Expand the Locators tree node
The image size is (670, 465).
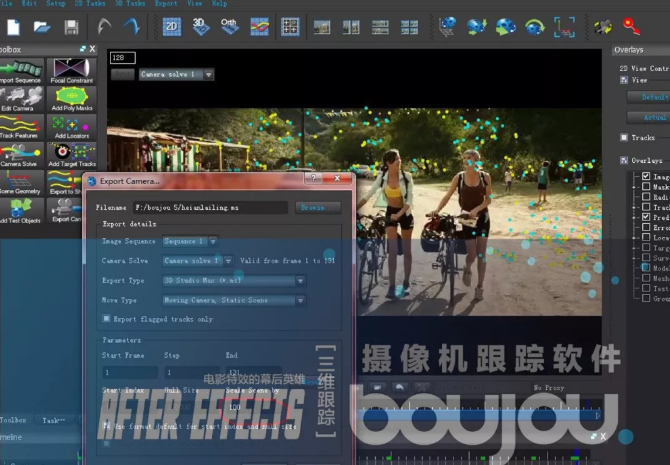click(x=634, y=238)
